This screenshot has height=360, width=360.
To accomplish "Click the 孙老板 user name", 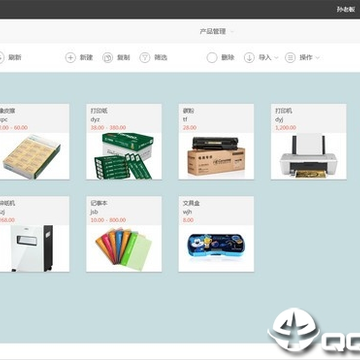I will pyautogui.click(x=345, y=9).
